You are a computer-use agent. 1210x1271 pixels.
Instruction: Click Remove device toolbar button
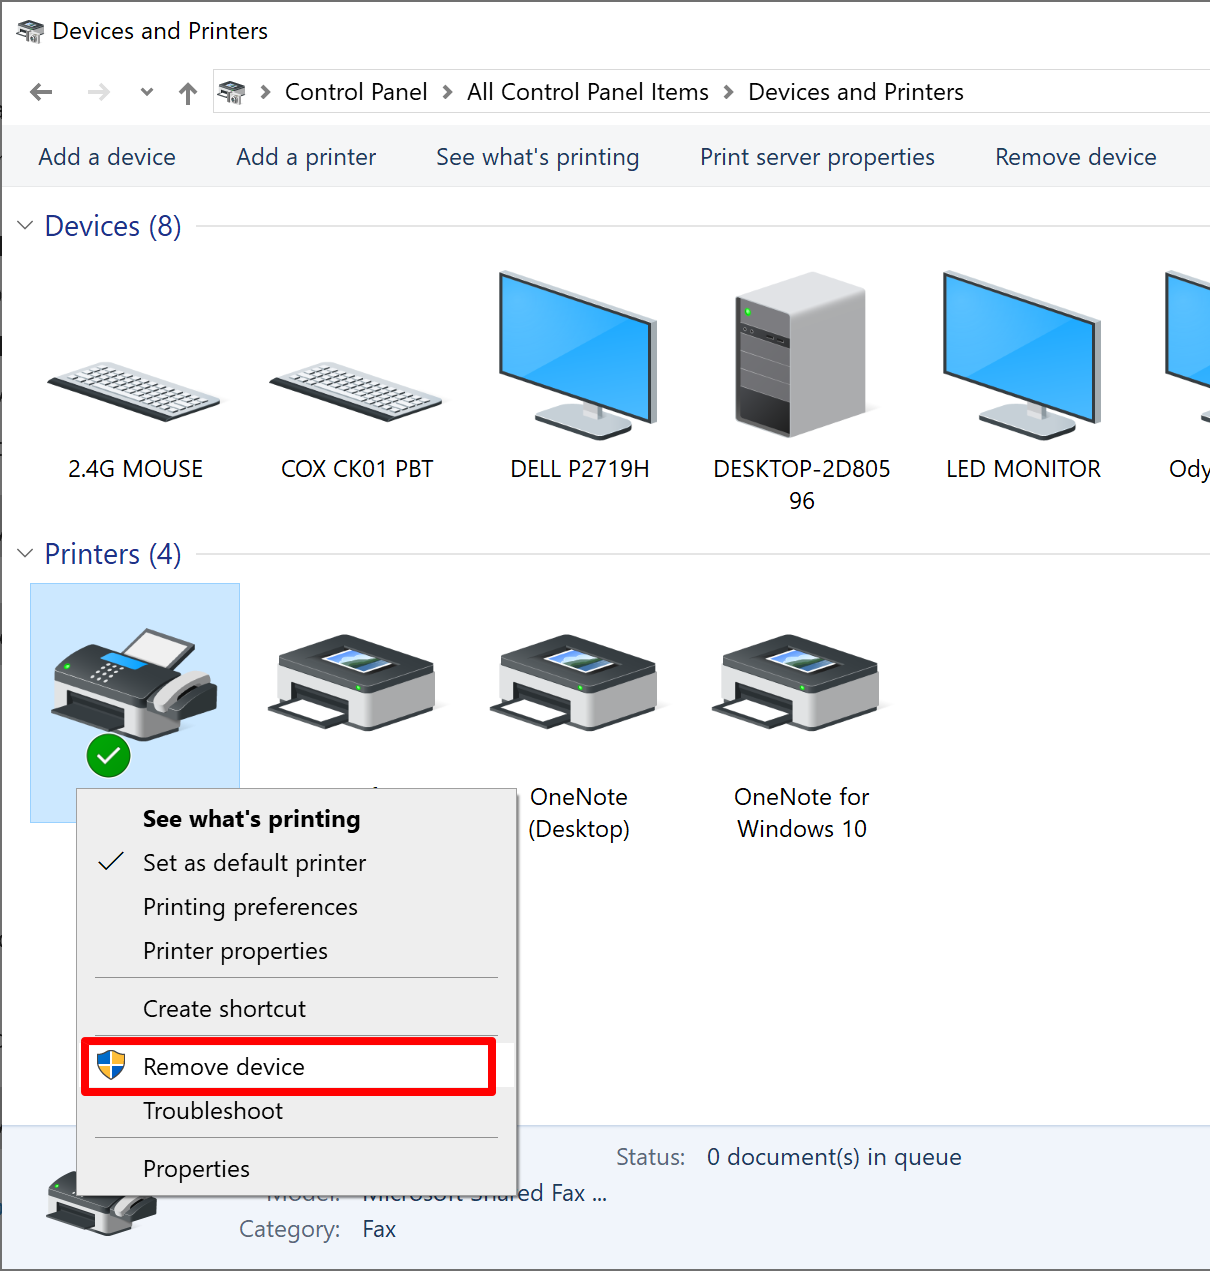[x=1076, y=157]
